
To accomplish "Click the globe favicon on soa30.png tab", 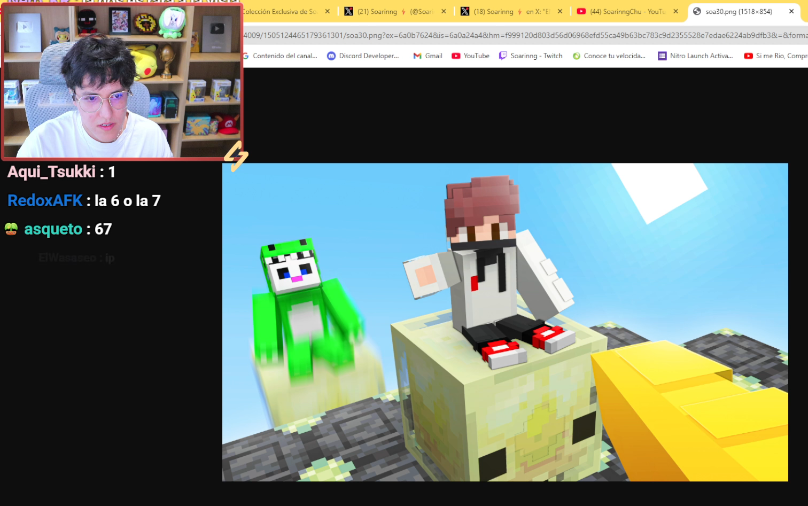I will [697, 11].
